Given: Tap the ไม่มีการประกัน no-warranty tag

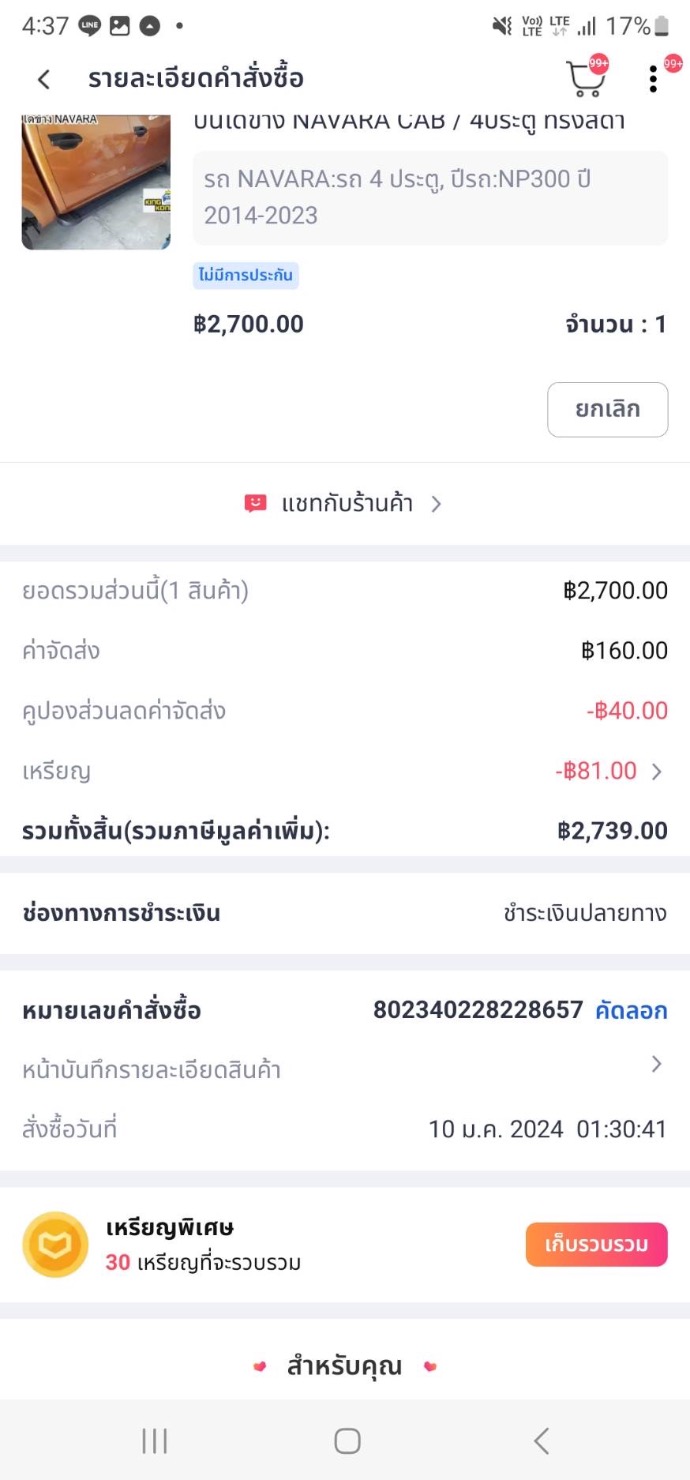Looking at the screenshot, I should tap(246, 276).
